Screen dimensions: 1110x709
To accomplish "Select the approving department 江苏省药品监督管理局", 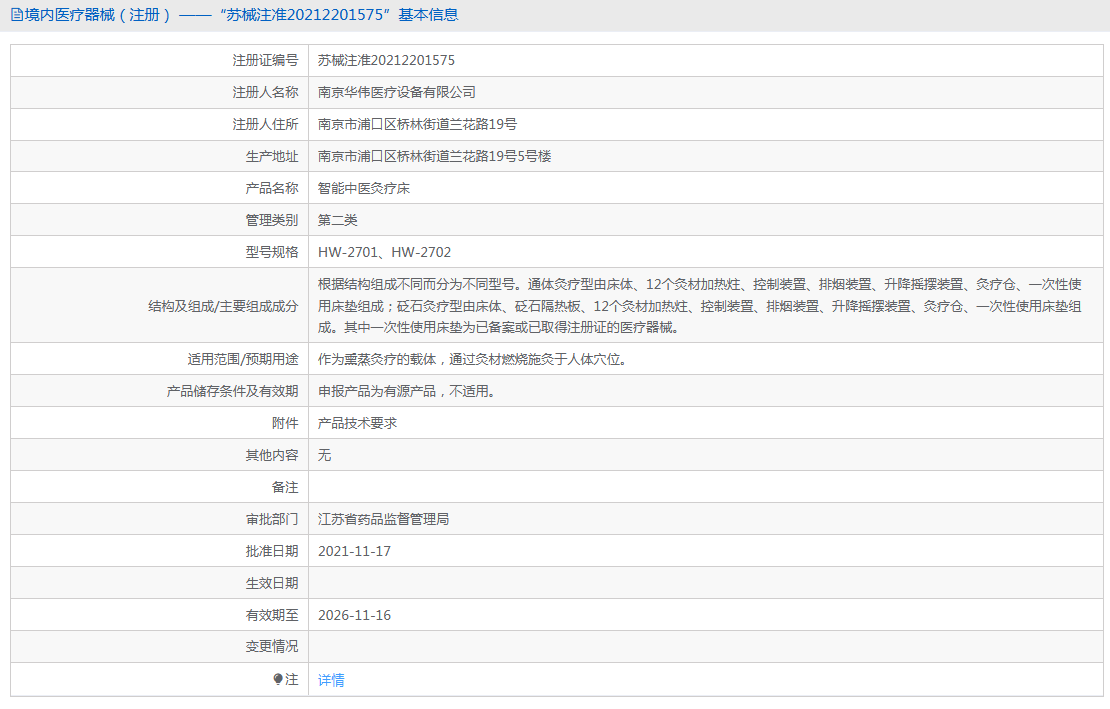I will [384, 519].
